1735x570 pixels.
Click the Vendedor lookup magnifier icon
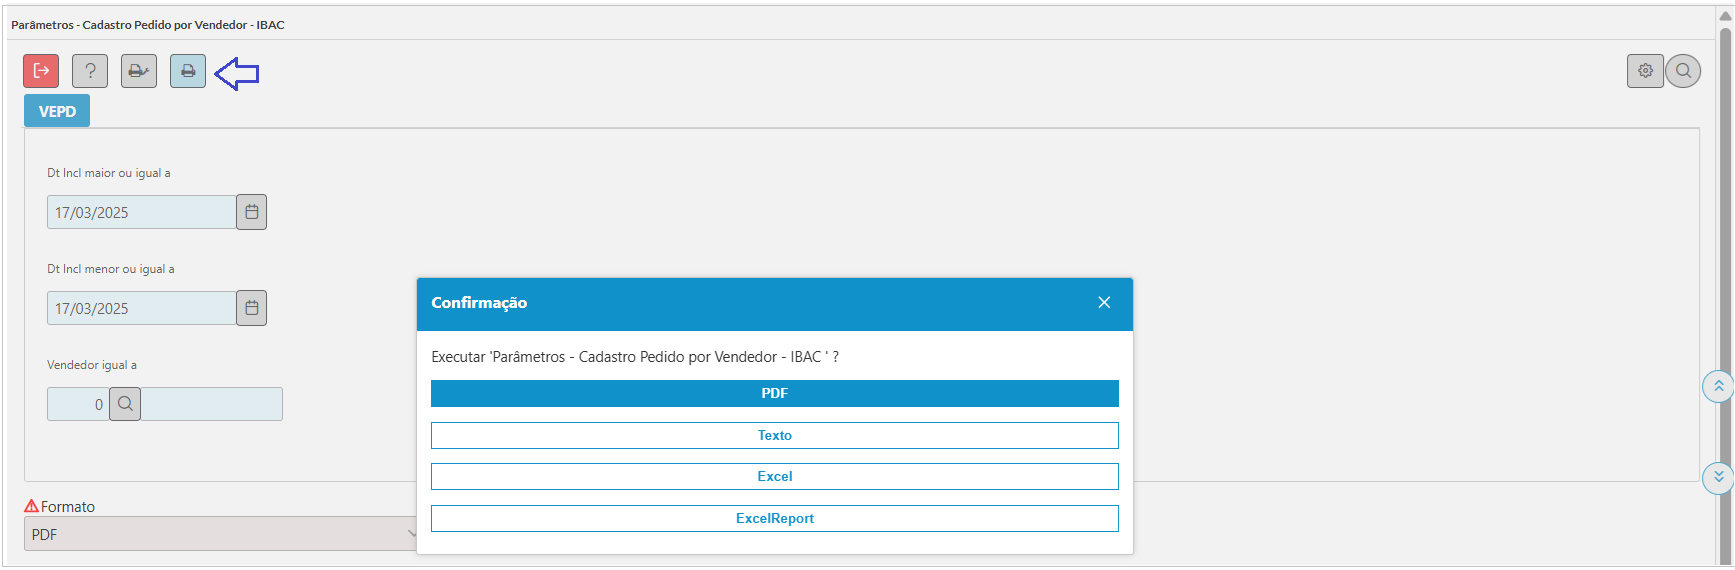coord(125,404)
